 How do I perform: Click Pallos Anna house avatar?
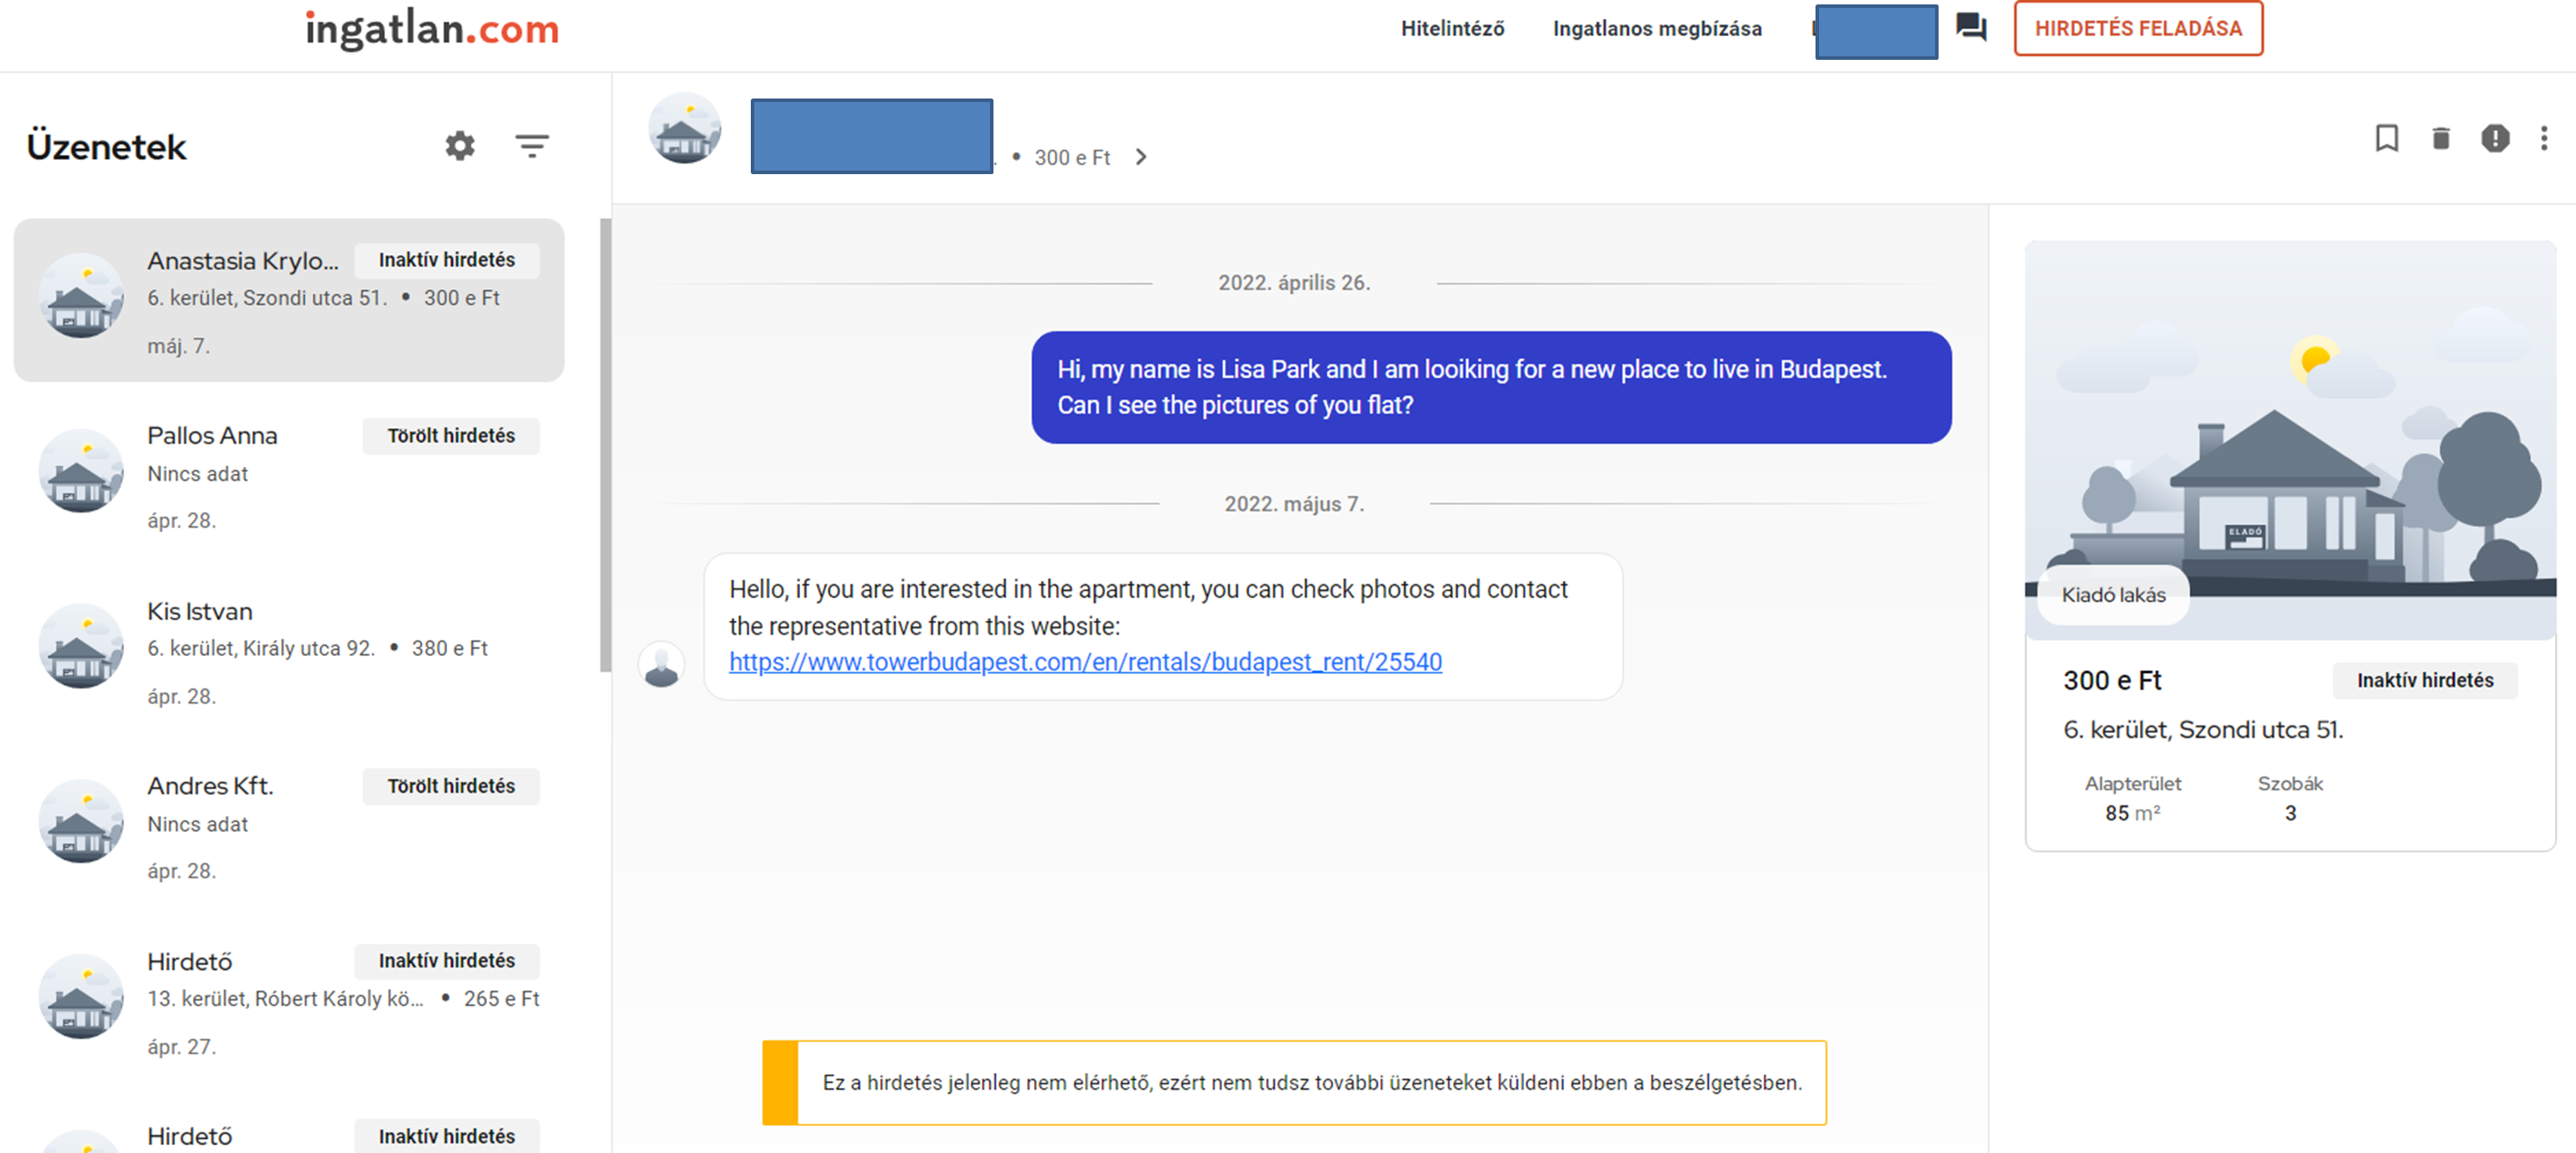tap(81, 471)
